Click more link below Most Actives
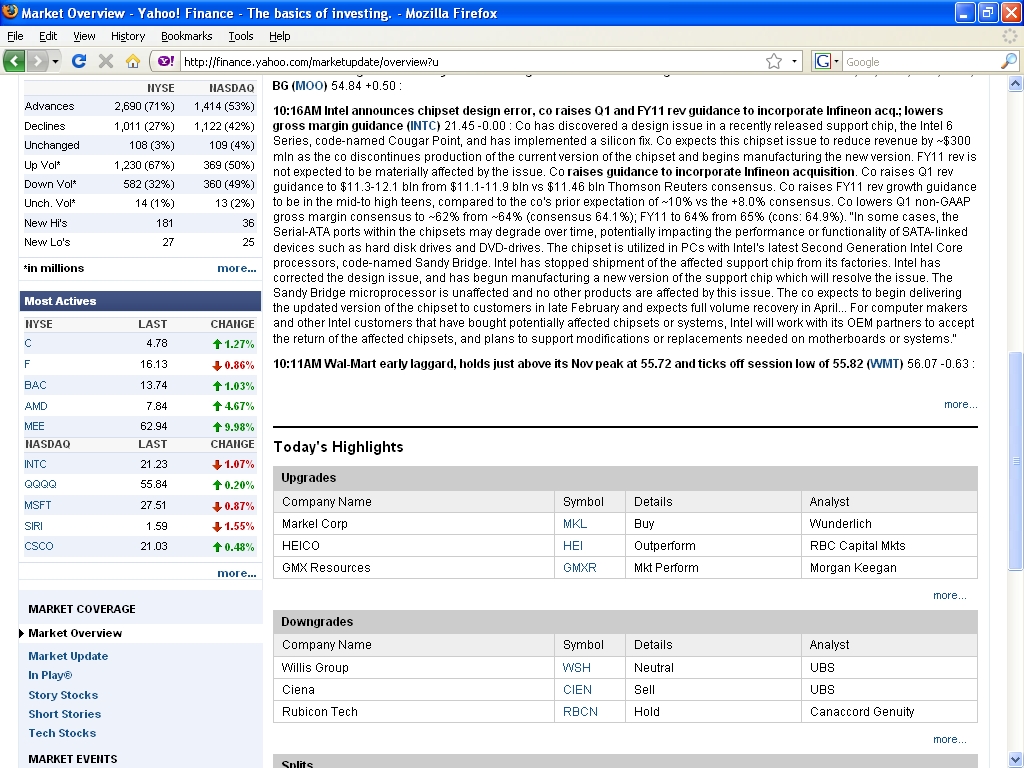Image resolution: width=1024 pixels, height=768 pixels. coord(236,573)
